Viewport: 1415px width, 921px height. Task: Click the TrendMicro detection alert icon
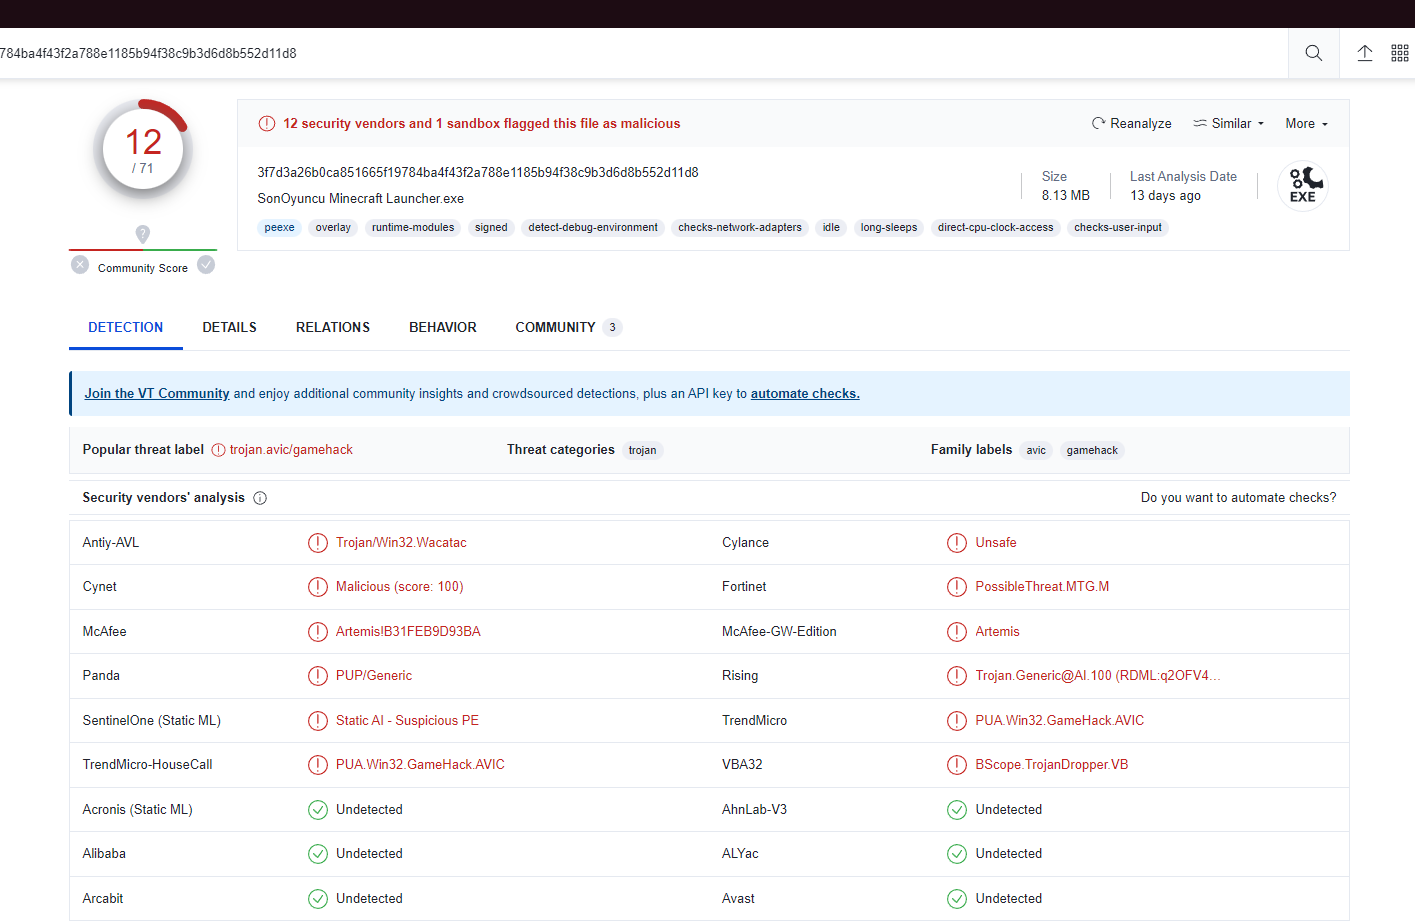pos(957,721)
